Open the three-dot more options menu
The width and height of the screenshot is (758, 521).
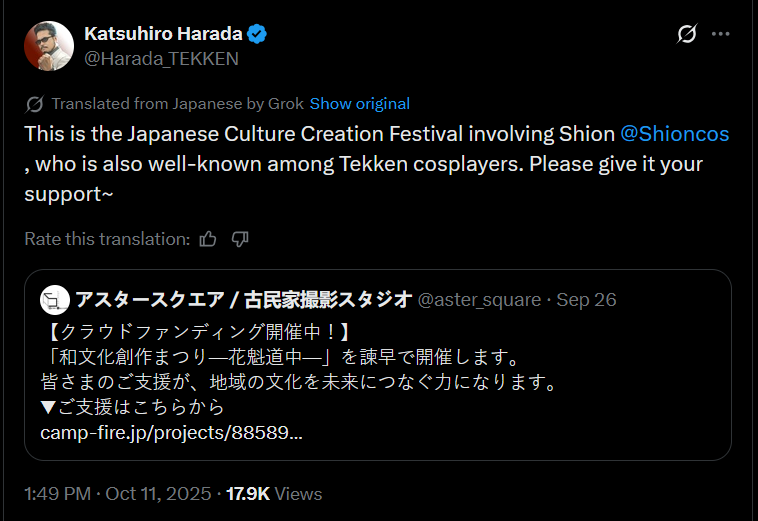click(x=720, y=34)
